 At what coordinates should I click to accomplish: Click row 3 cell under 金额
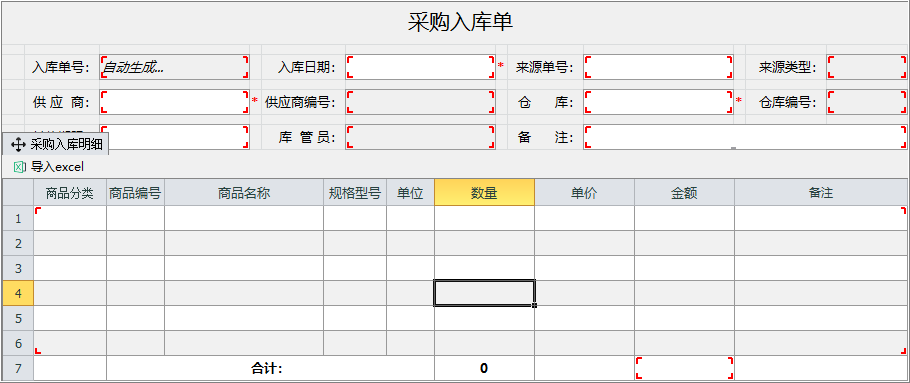pos(684,268)
